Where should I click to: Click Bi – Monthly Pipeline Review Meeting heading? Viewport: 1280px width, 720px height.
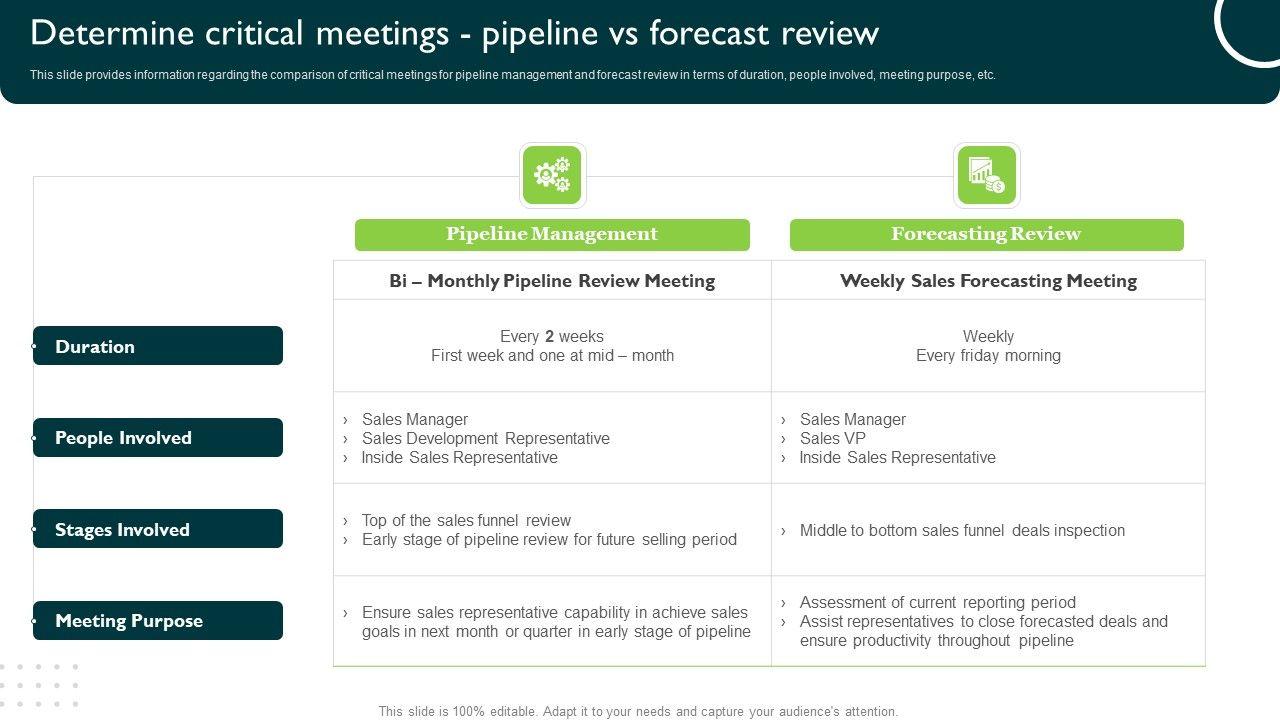(552, 281)
